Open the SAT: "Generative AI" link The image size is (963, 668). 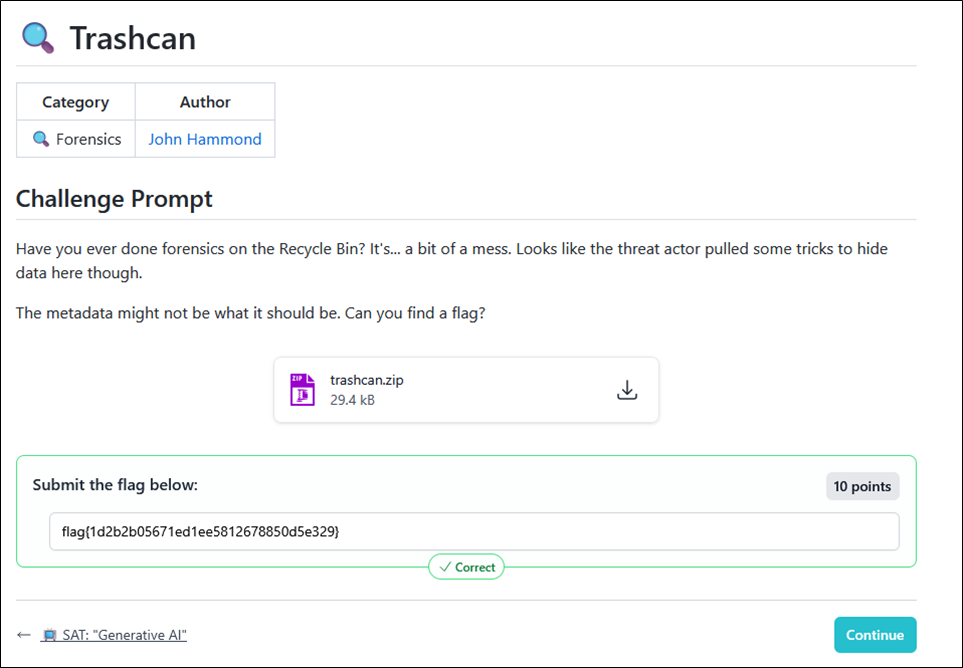click(123, 635)
